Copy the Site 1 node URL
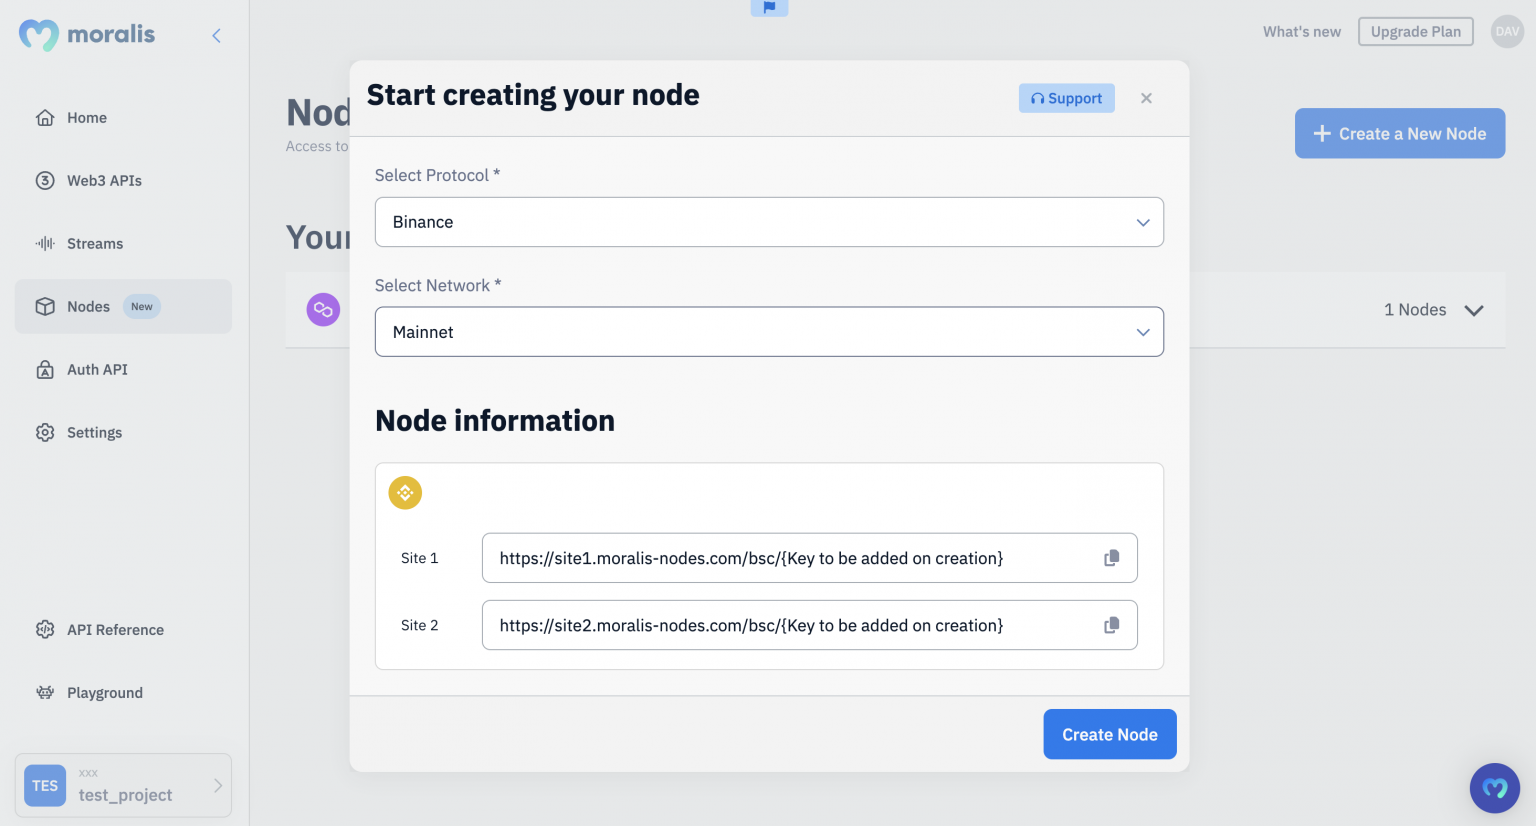This screenshot has height=826, width=1536. [1111, 558]
